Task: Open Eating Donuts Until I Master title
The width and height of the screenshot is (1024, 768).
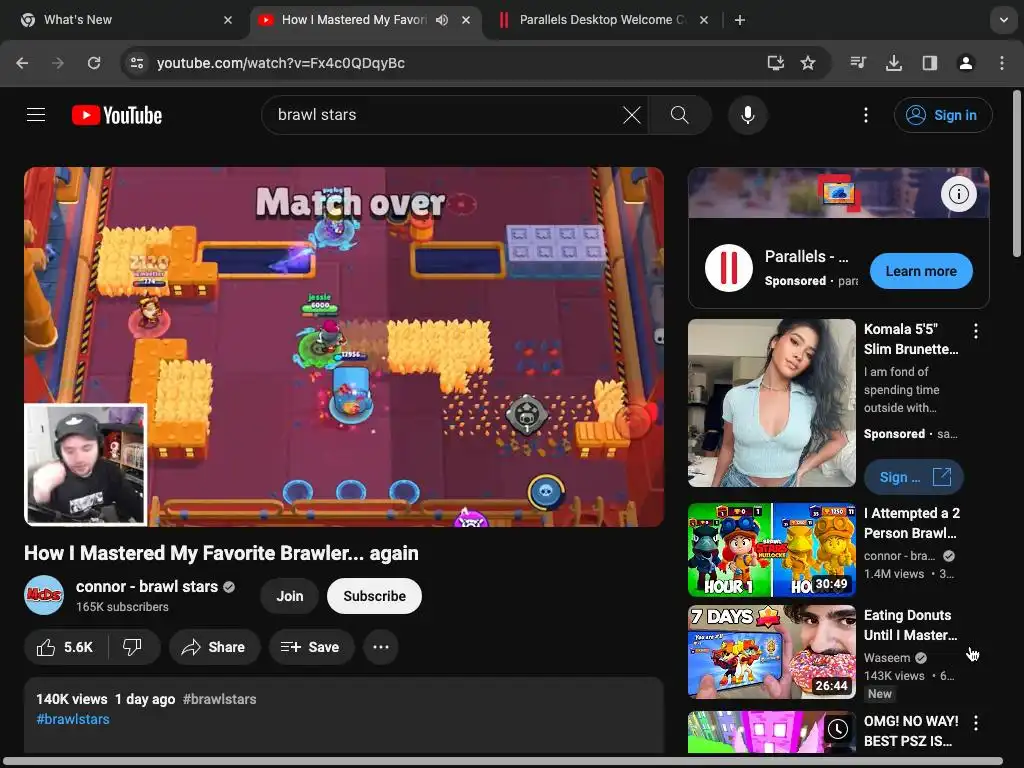Action: [910, 625]
